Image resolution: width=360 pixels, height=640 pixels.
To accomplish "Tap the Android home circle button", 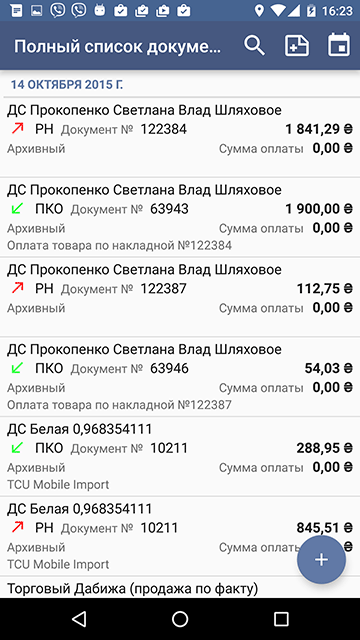I will click(x=180, y=619).
